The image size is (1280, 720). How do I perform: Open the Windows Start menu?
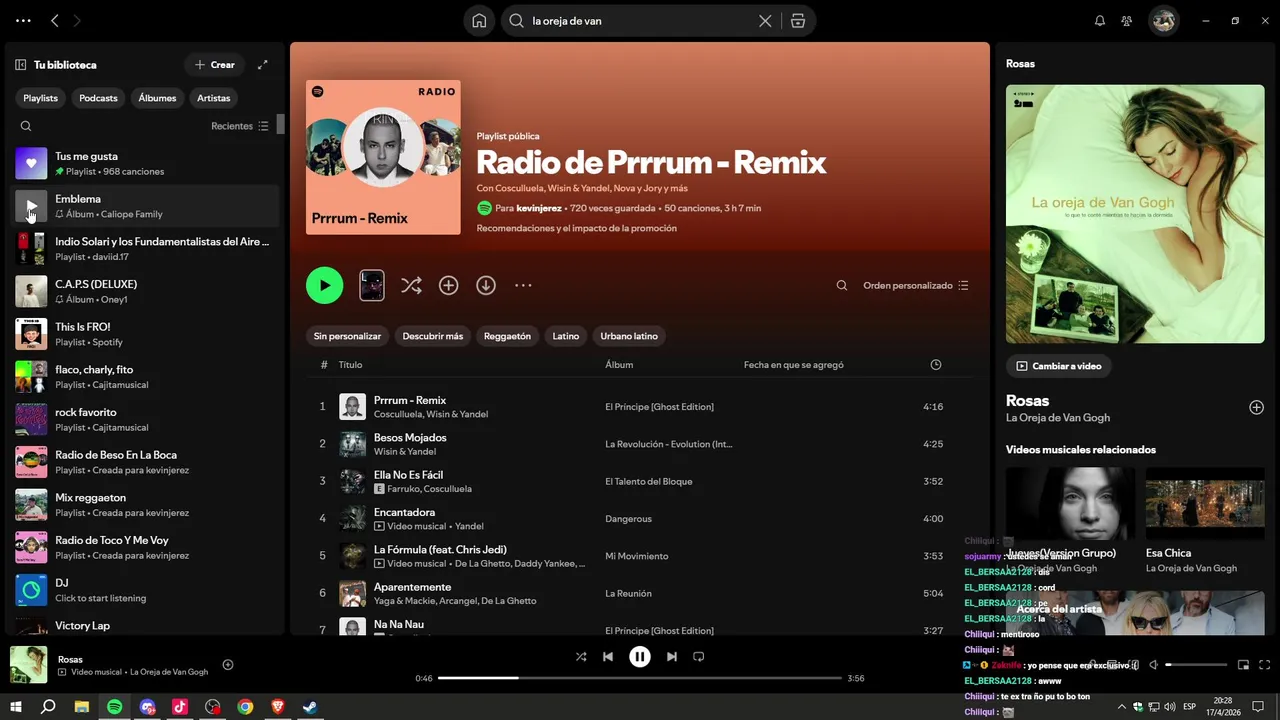16,707
